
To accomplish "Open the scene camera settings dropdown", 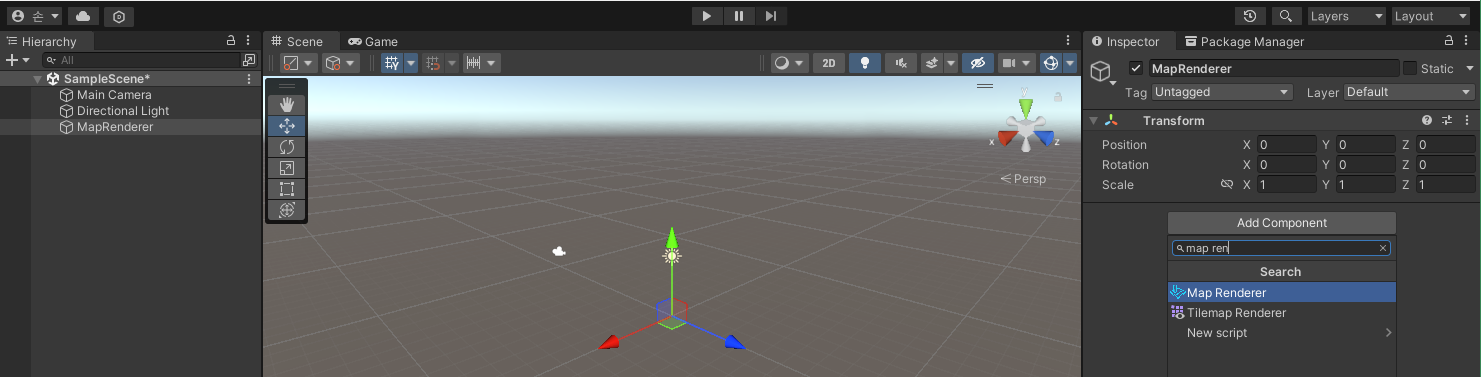I will point(1016,63).
